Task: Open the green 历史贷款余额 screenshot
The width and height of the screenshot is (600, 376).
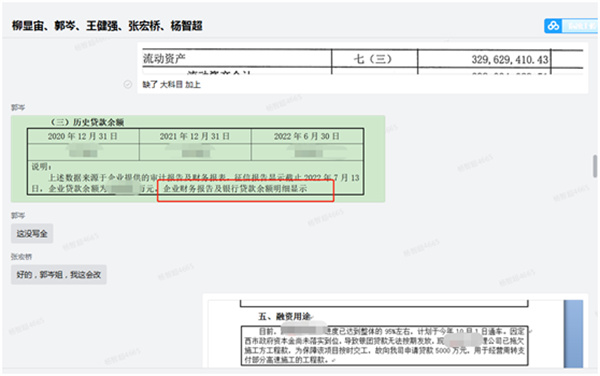Action: tap(198, 158)
